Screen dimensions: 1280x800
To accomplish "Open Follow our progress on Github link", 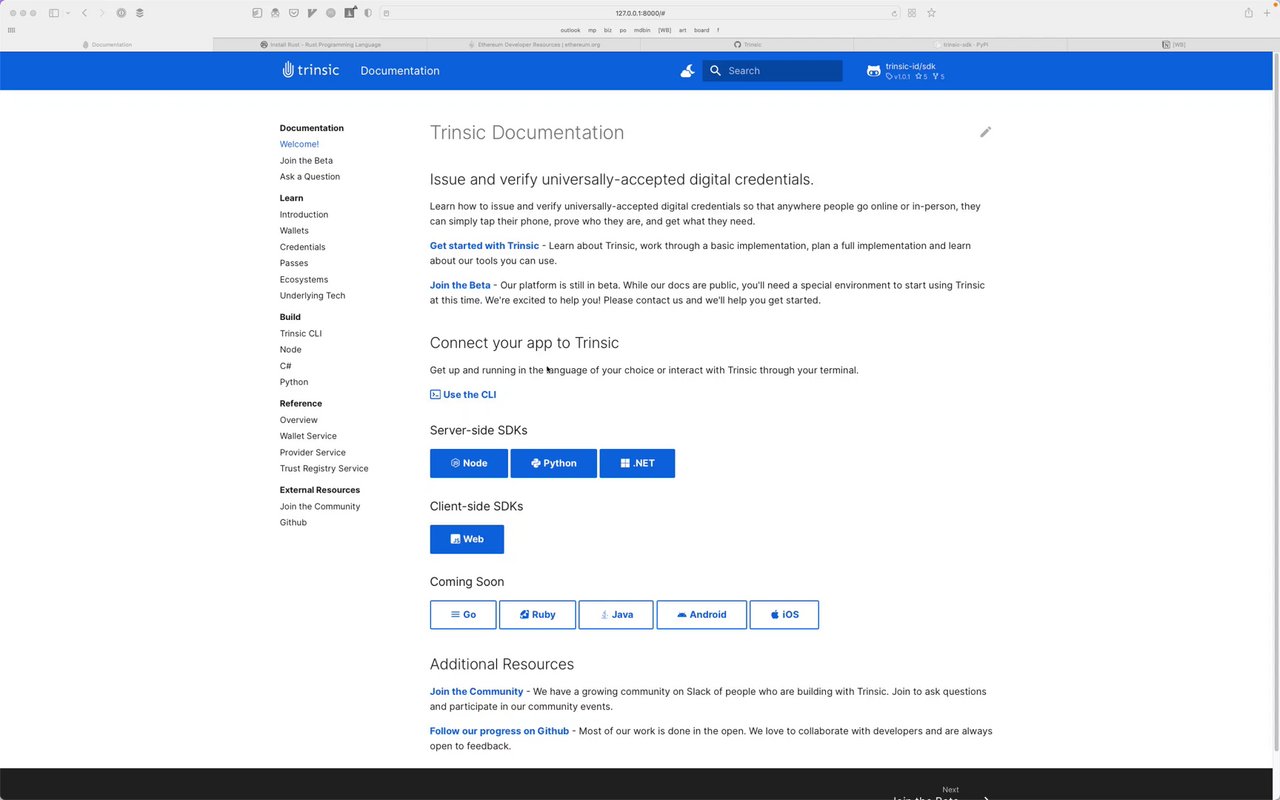I will pos(499,731).
